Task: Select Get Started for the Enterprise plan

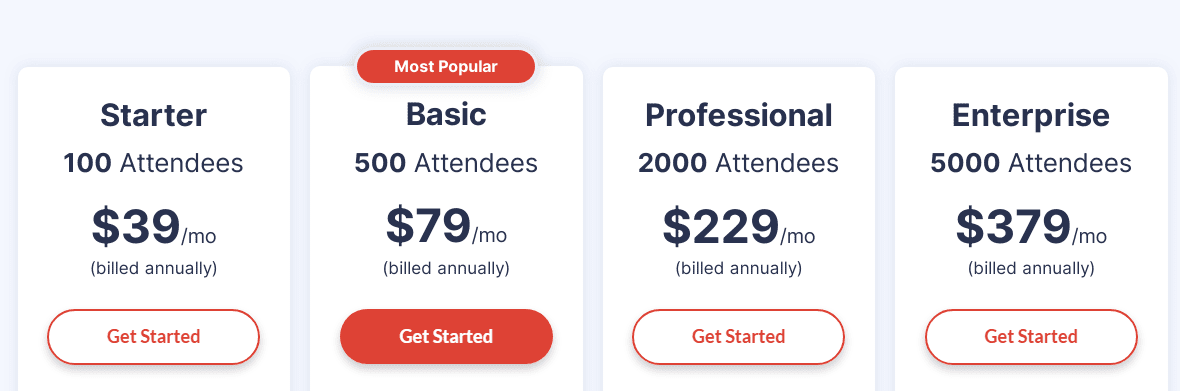Action: (x=1031, y=336)
